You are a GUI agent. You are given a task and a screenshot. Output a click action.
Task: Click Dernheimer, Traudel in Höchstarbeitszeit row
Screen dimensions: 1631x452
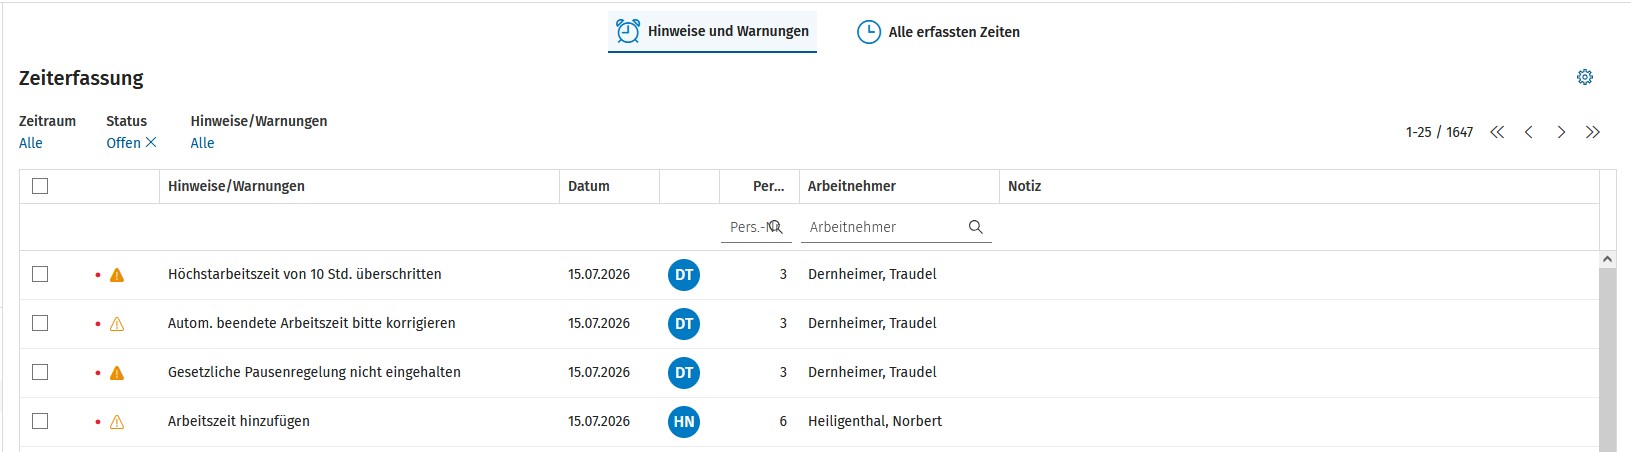point(872,274)
